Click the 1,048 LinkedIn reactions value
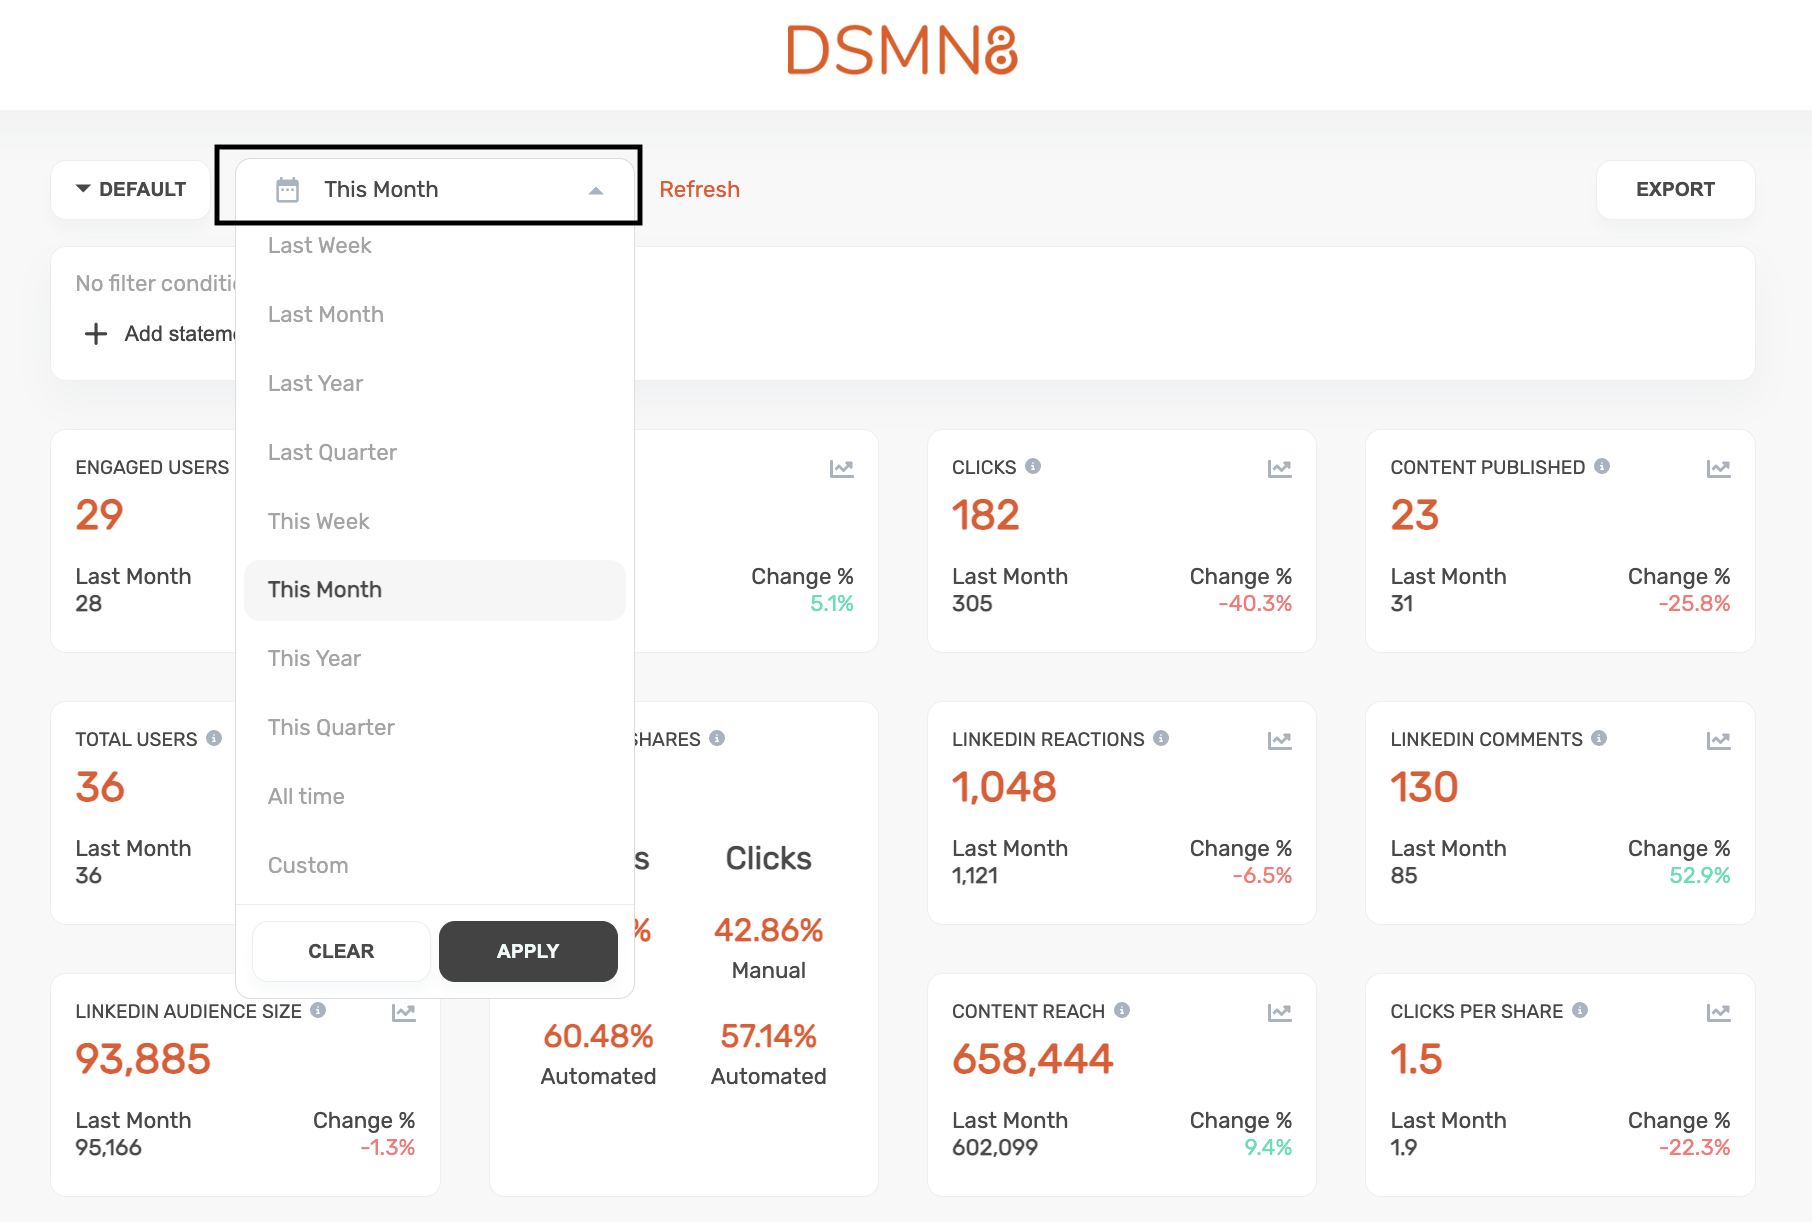The image size is (1812, 1222). (x=1004, y=787)
